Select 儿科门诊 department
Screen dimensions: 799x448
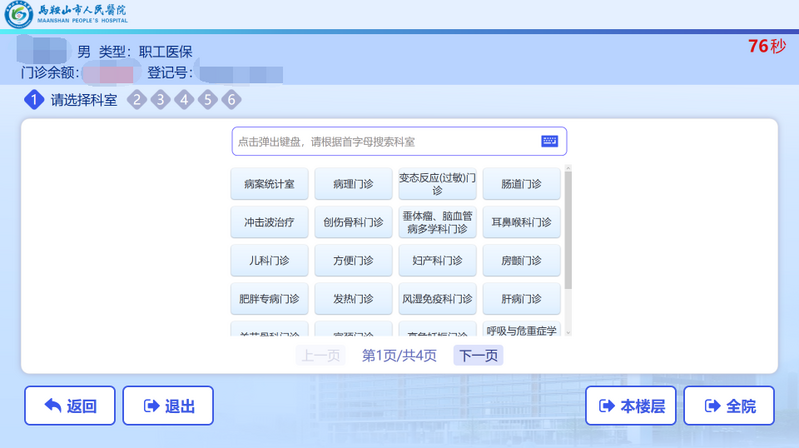click(269, 260)
